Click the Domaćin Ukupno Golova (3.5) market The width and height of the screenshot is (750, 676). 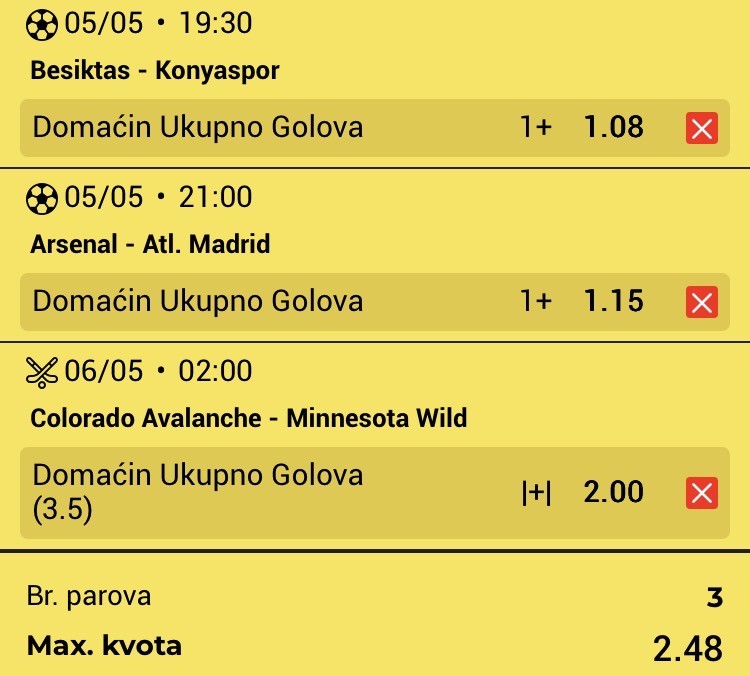click(198, 492)
